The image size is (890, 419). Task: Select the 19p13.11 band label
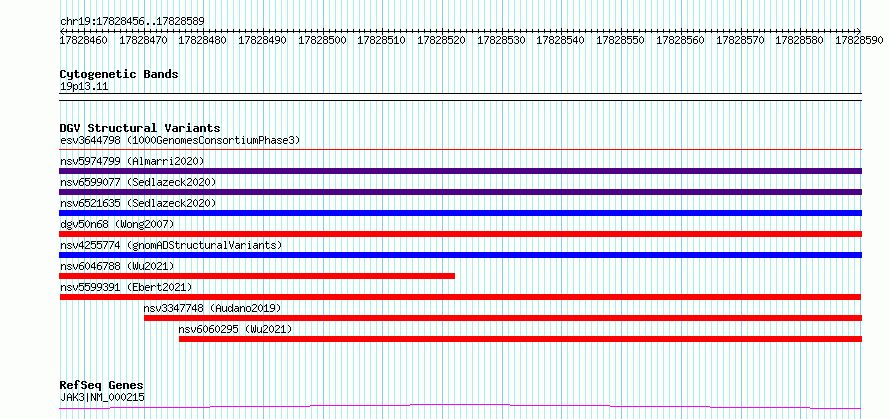pyautogui.click(x=84, y=86)
